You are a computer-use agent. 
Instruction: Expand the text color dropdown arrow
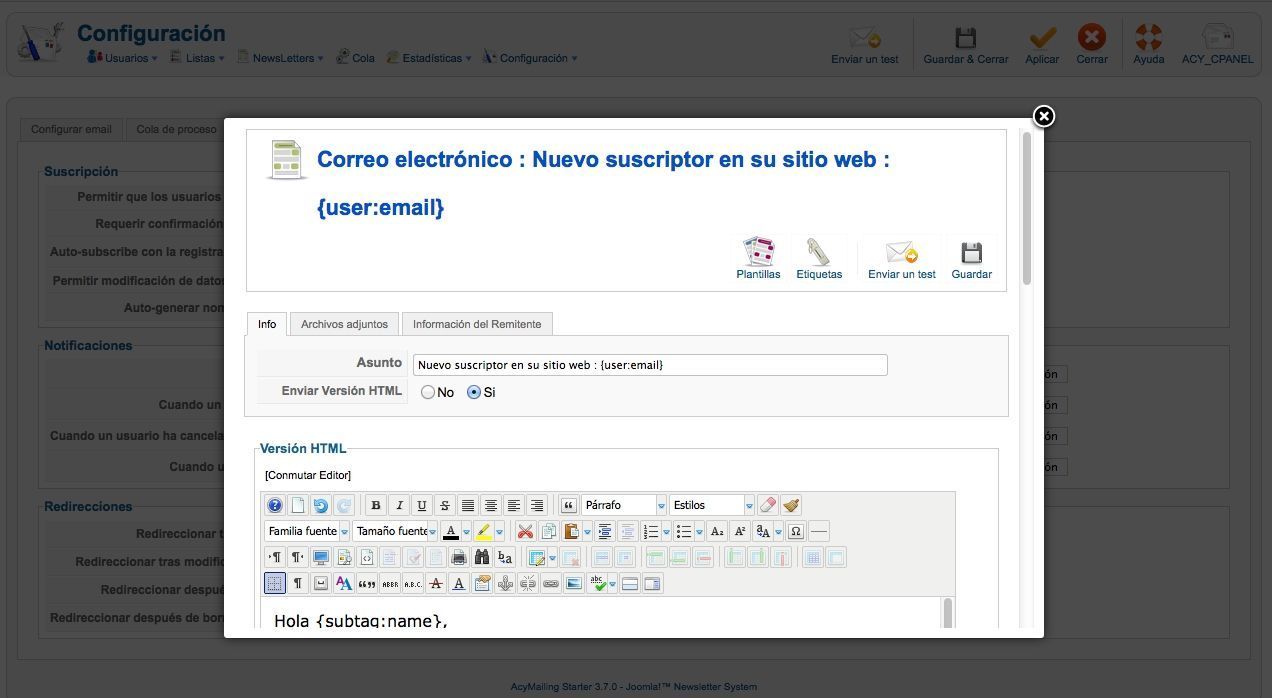pyautogui.click(x=466, y=531)
